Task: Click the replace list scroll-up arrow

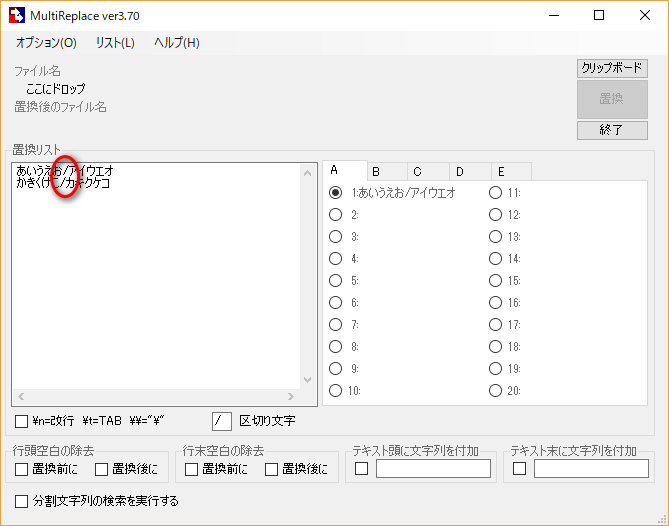Action: click(307, 173)
